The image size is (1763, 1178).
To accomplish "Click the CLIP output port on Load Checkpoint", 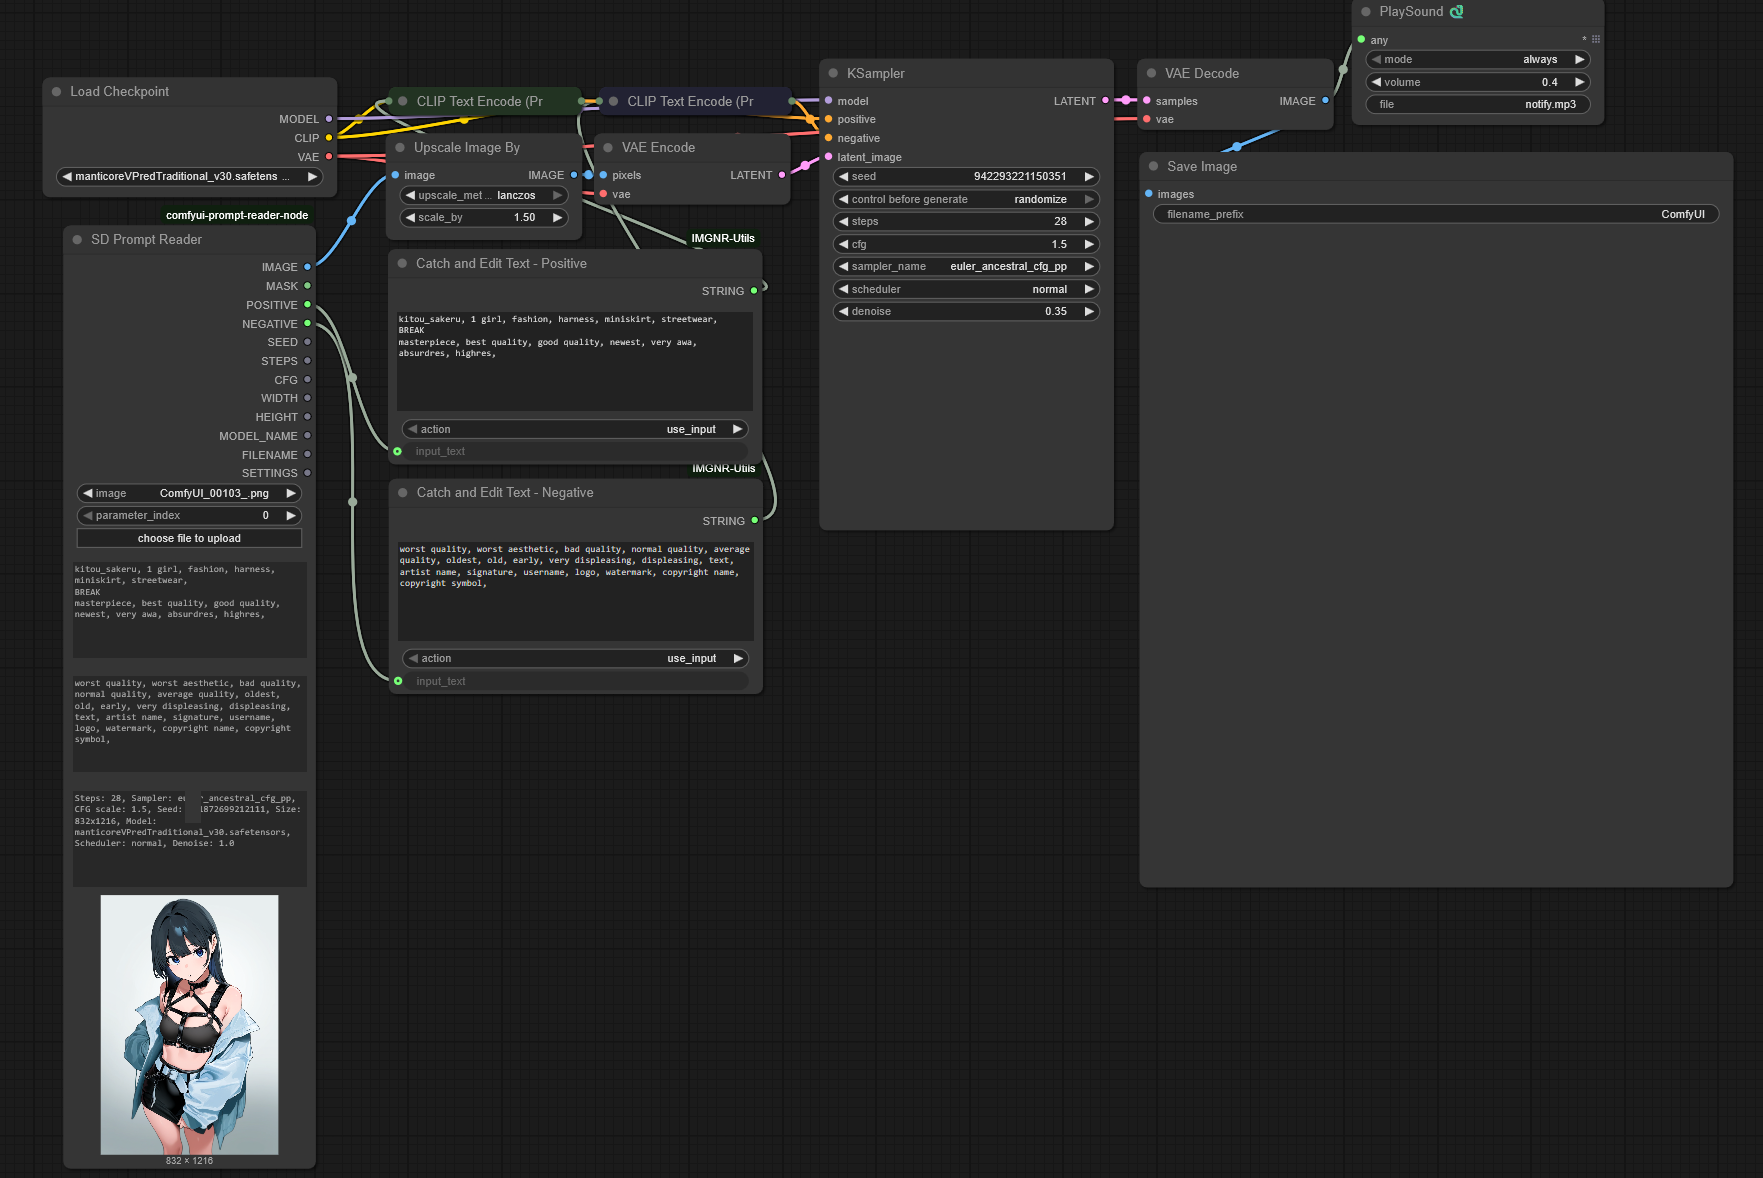I will tap(329, 138).
